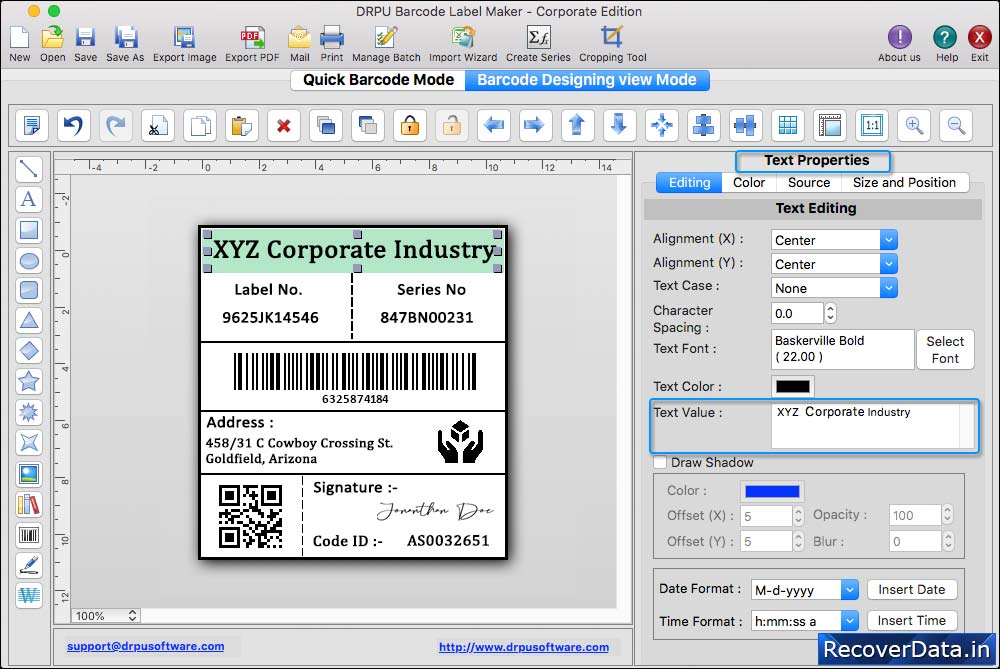
Task: Click the Undo arrow icon
Action: 73,125
